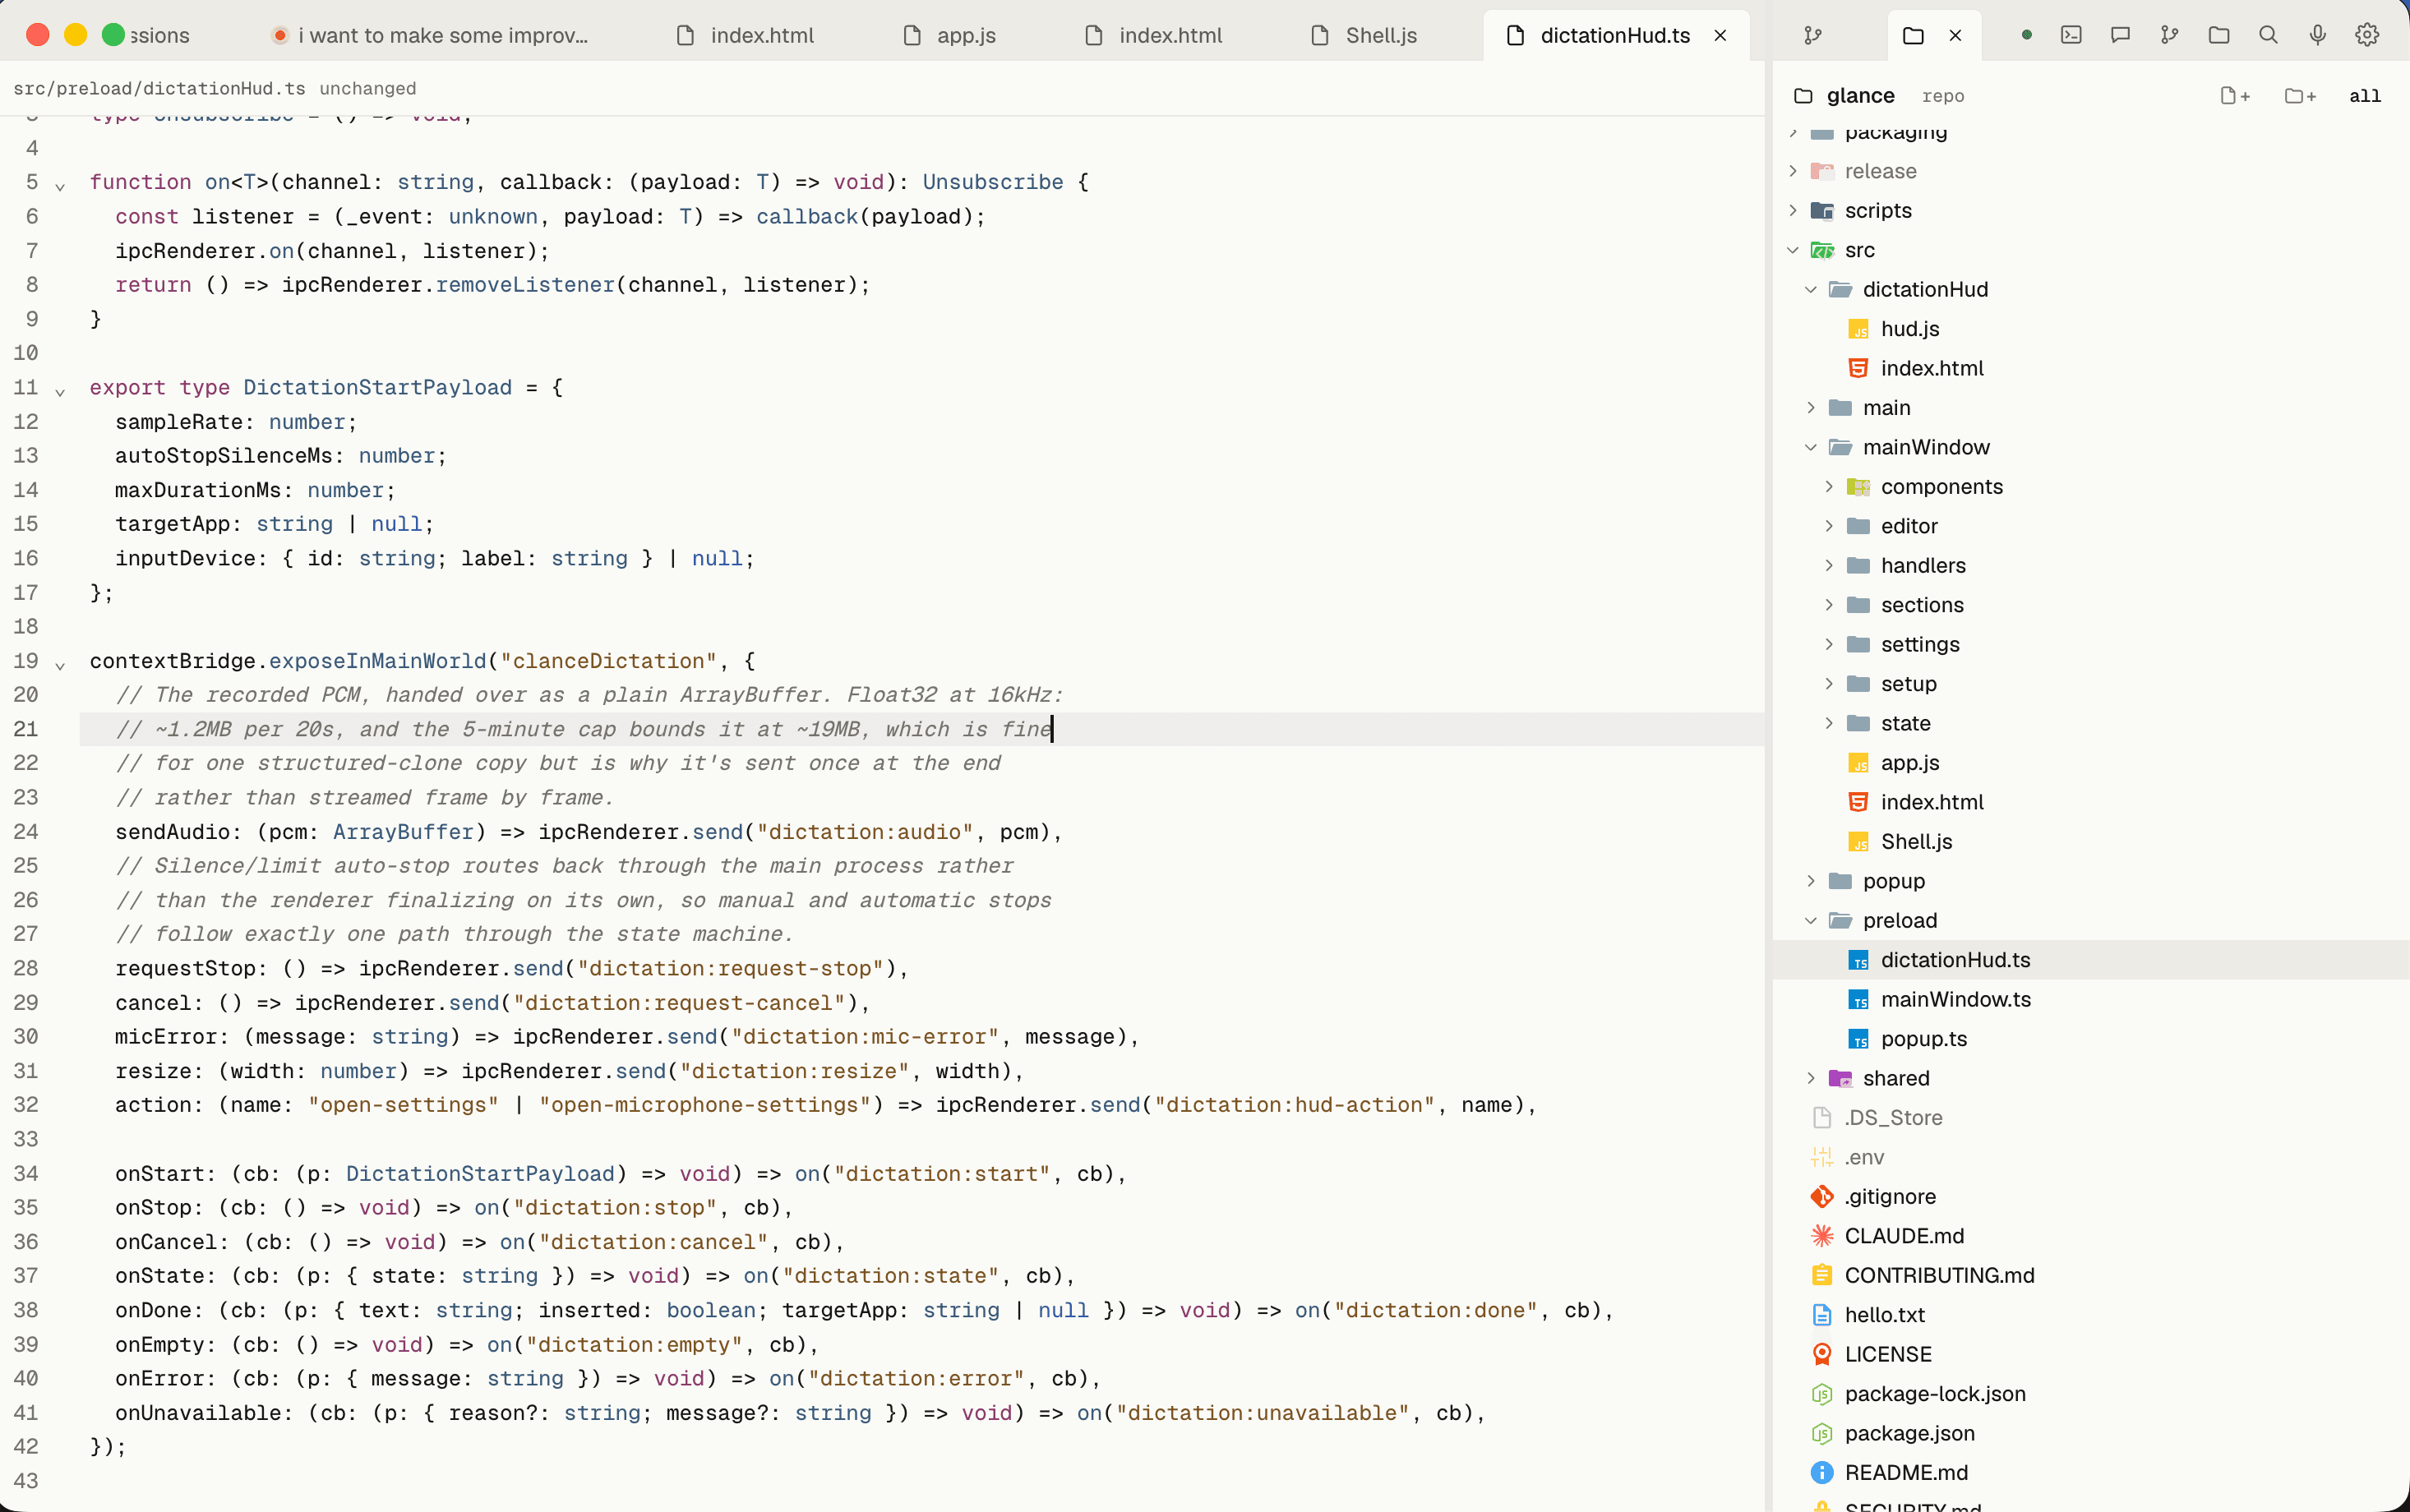Switch to the git branch panel tab
Viewport: 2410px width, 1512px height.
tap(1813, 35)
